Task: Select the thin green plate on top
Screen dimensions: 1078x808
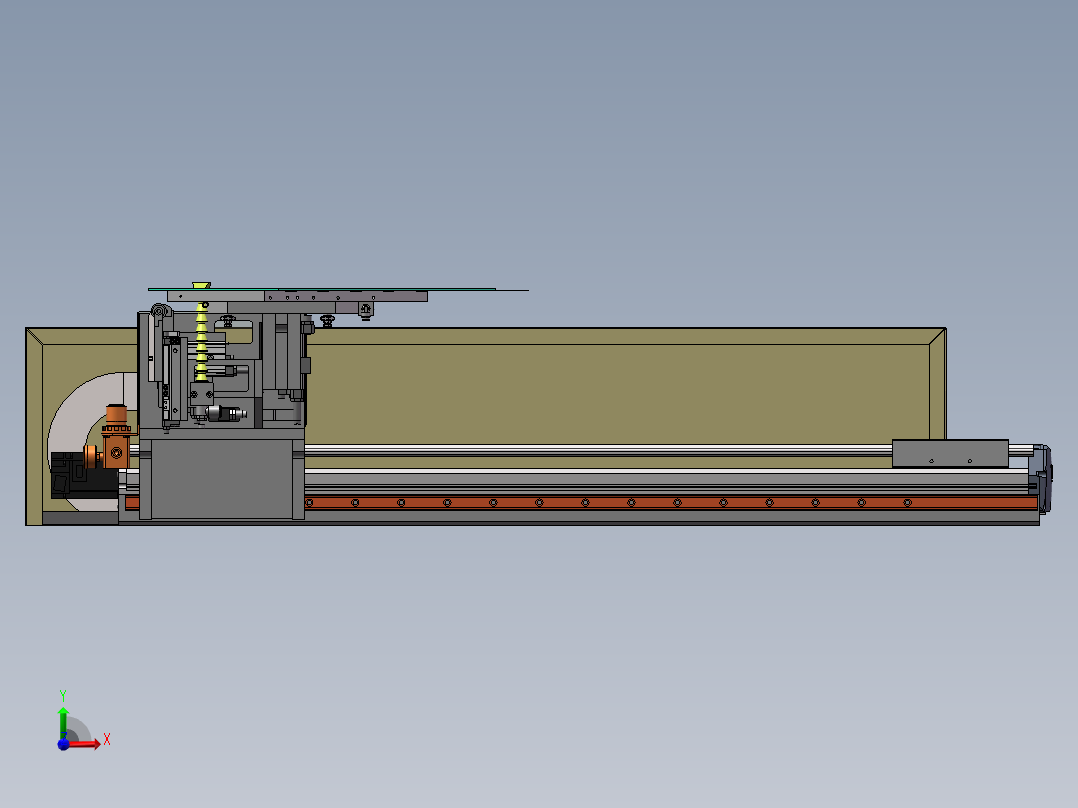Action: (322, 290)
